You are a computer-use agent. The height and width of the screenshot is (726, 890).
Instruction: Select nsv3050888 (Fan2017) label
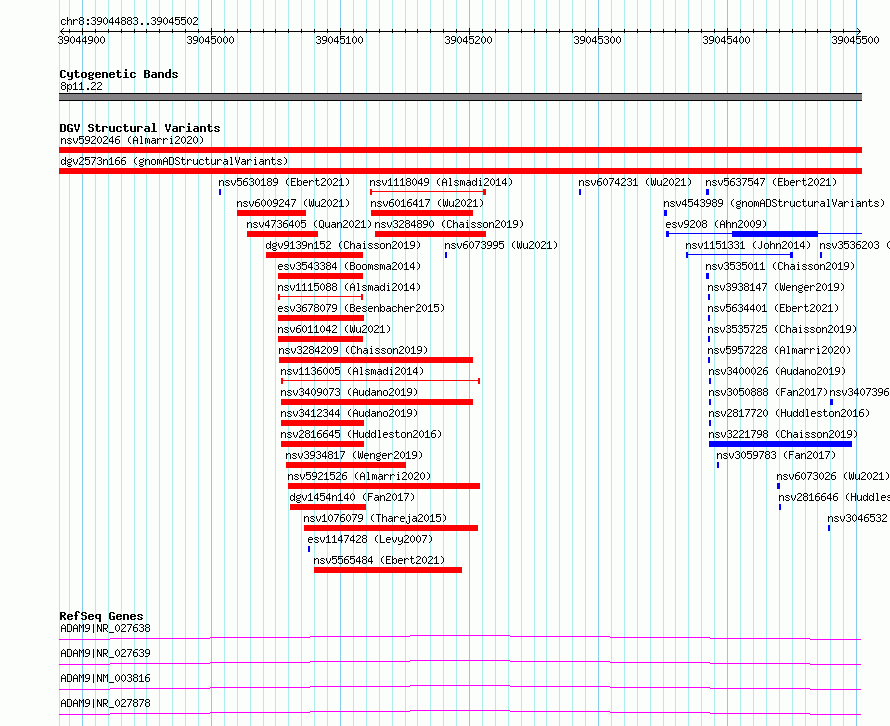tap(768, 392)
